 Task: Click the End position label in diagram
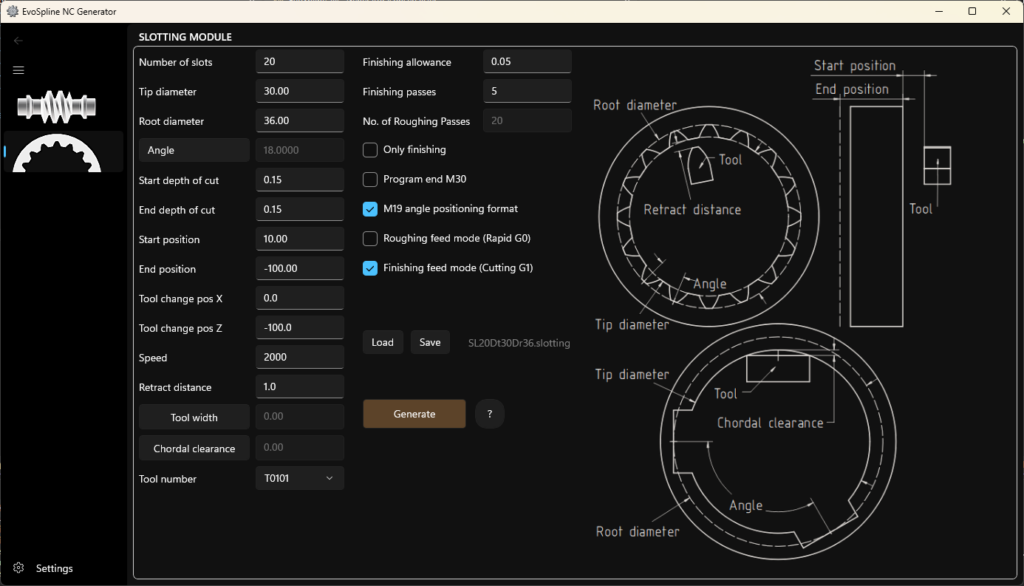click(x=852, y=89)
